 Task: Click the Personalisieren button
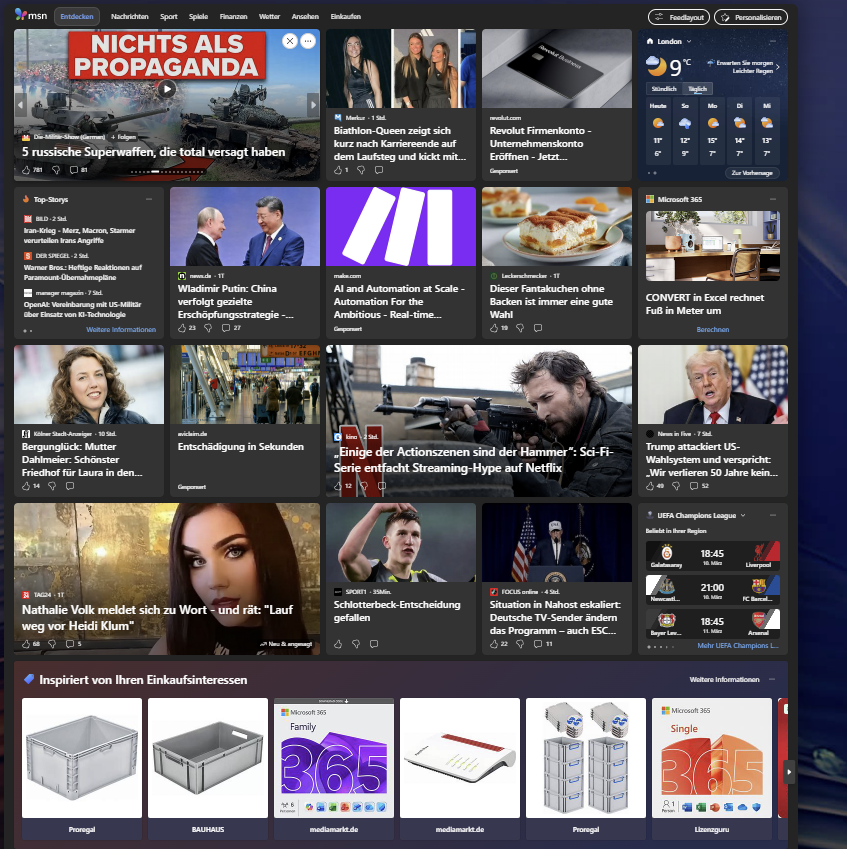[751, 17]
